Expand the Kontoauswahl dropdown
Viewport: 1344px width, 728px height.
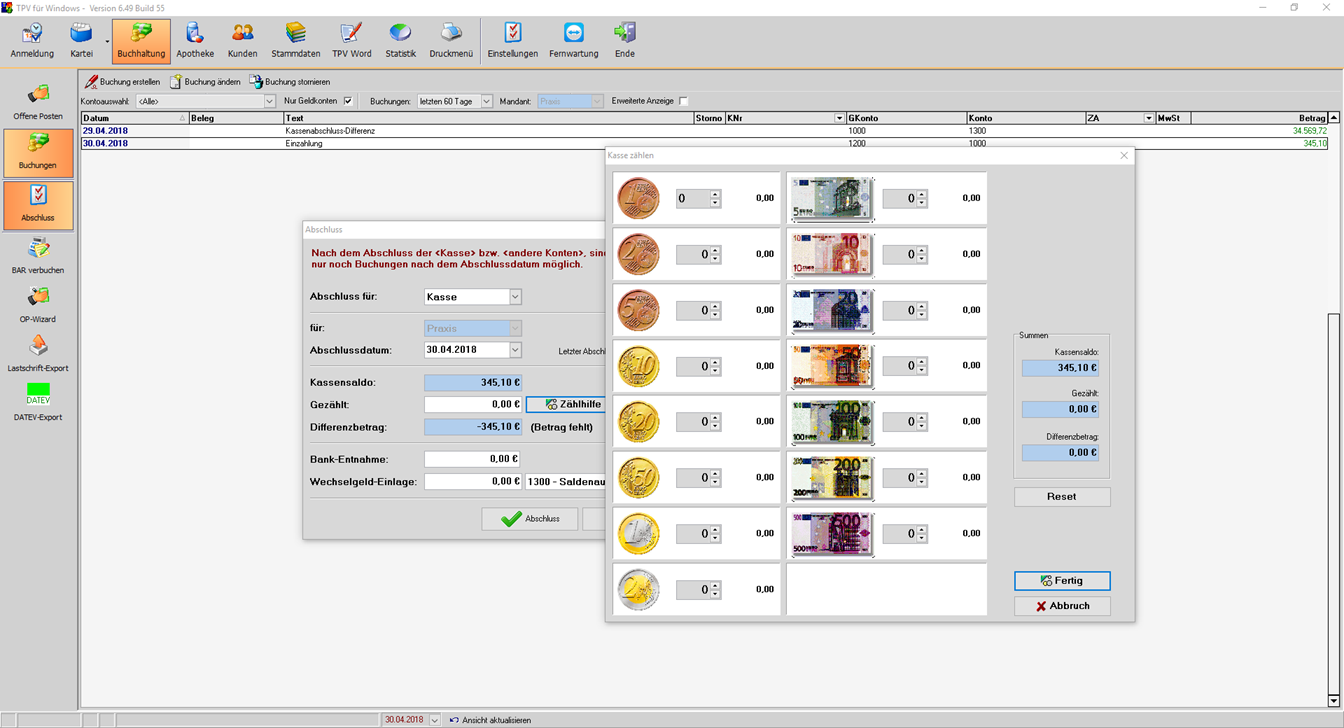pos(269,101)
